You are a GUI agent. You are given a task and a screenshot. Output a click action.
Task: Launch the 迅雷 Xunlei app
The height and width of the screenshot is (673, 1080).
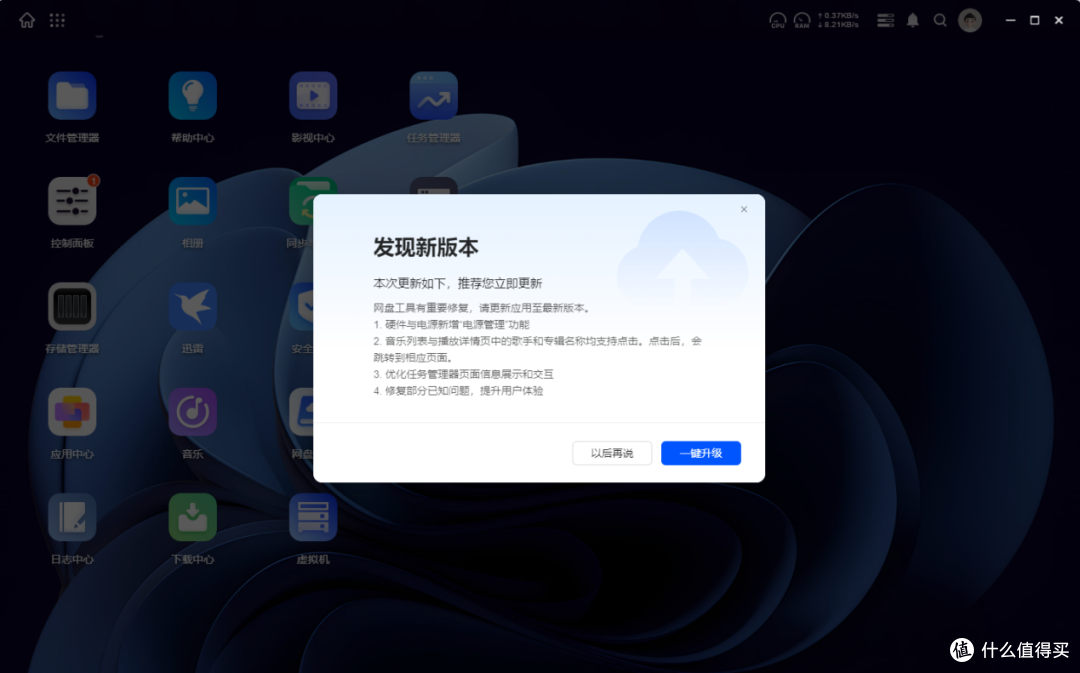pos(193,307)
